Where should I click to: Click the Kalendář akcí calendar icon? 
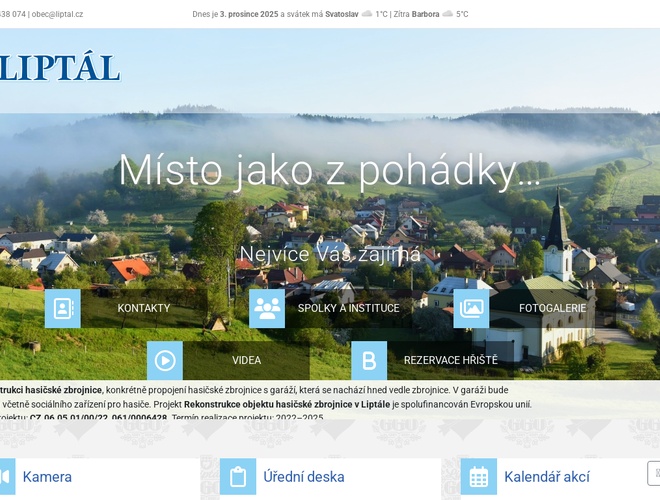coord(478,477)
